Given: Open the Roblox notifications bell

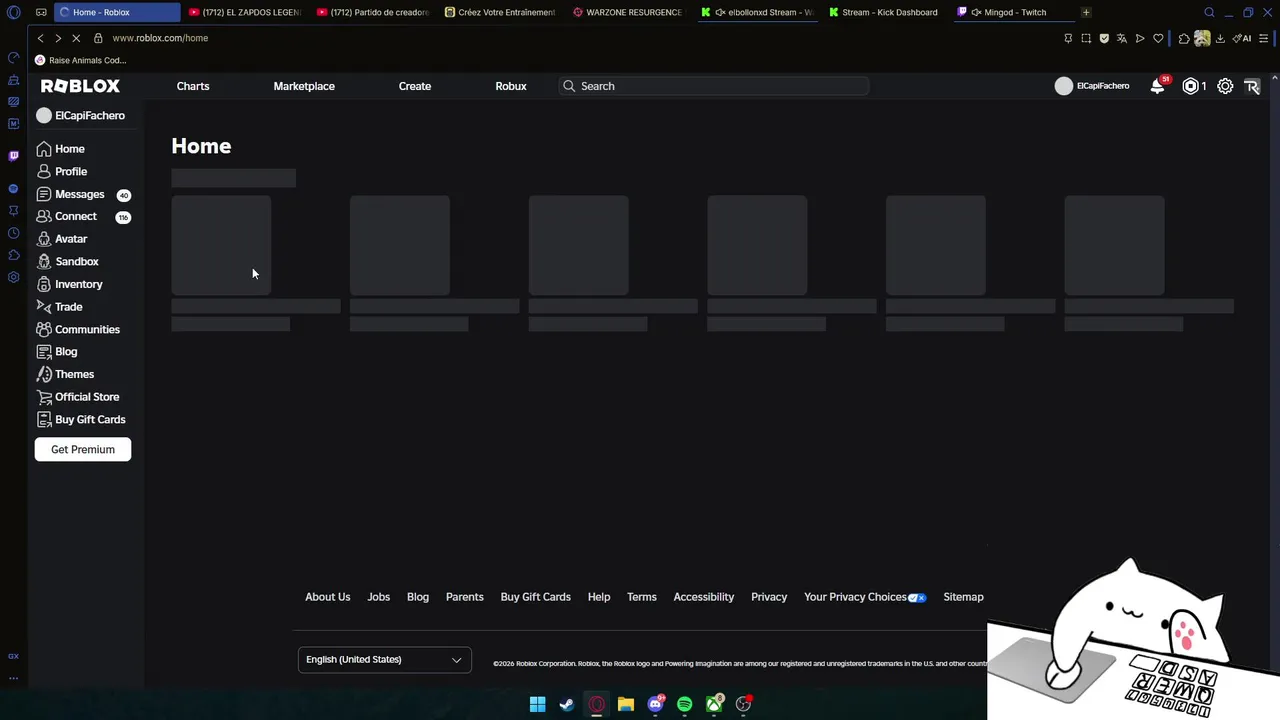Looking at the screenshot, I should (1157, 86).
